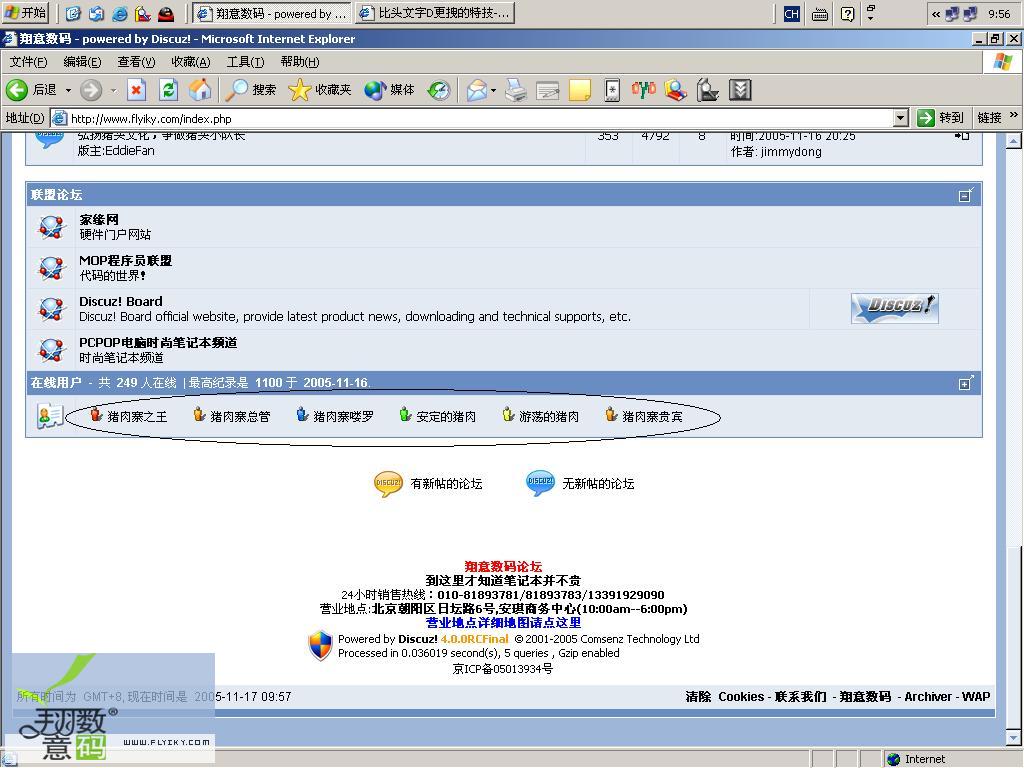
Task: Click the 转到 Go button
Action: click(x=940, y=118)
